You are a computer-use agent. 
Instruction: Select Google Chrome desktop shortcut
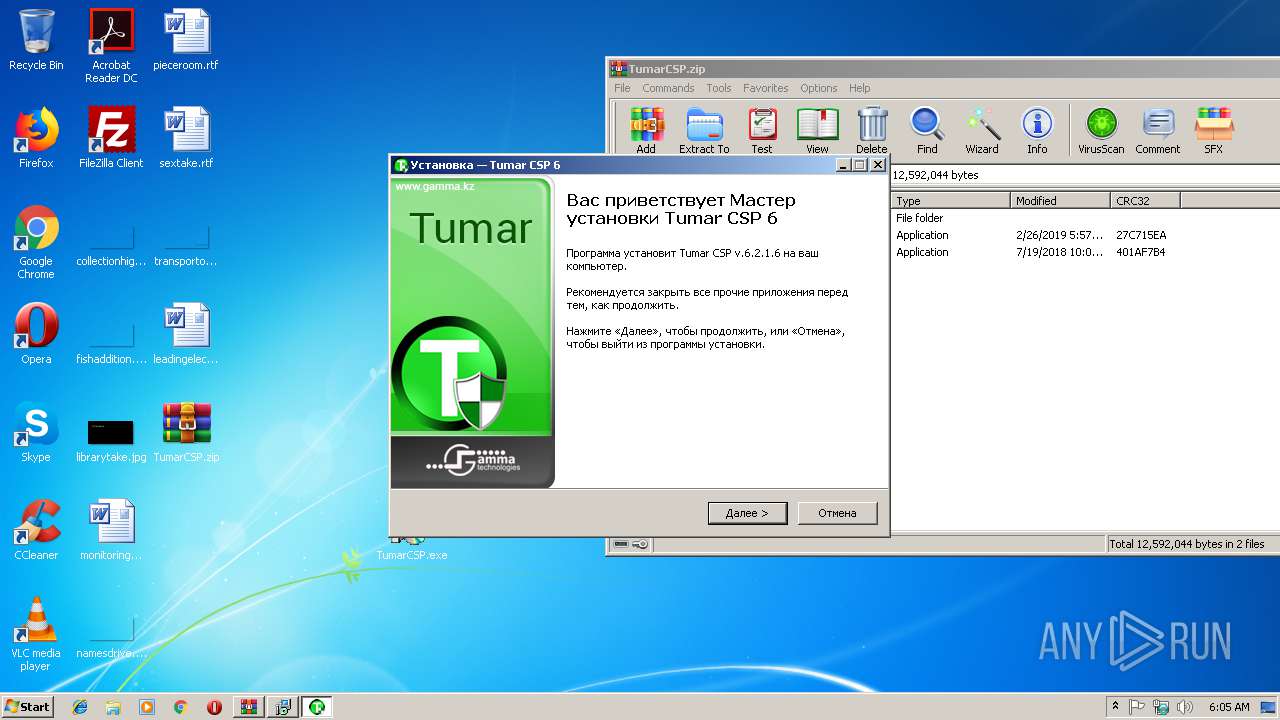coord(36,243)
